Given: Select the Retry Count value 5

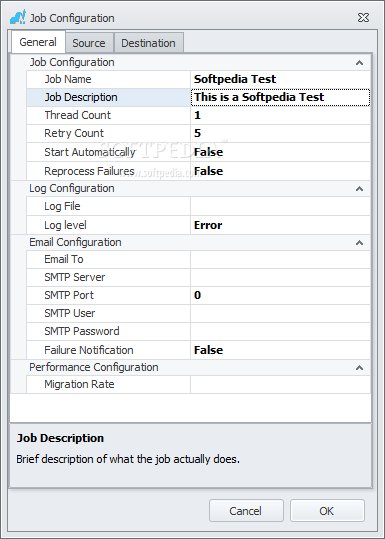Looking at the screenshot, I should [x=280, y=133].
